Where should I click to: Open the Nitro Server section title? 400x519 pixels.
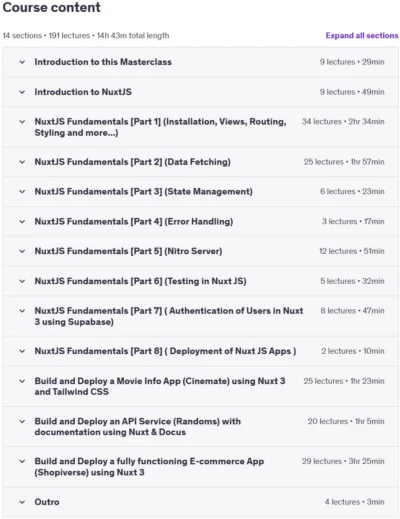pyautogui.click(x=128, y=251)
